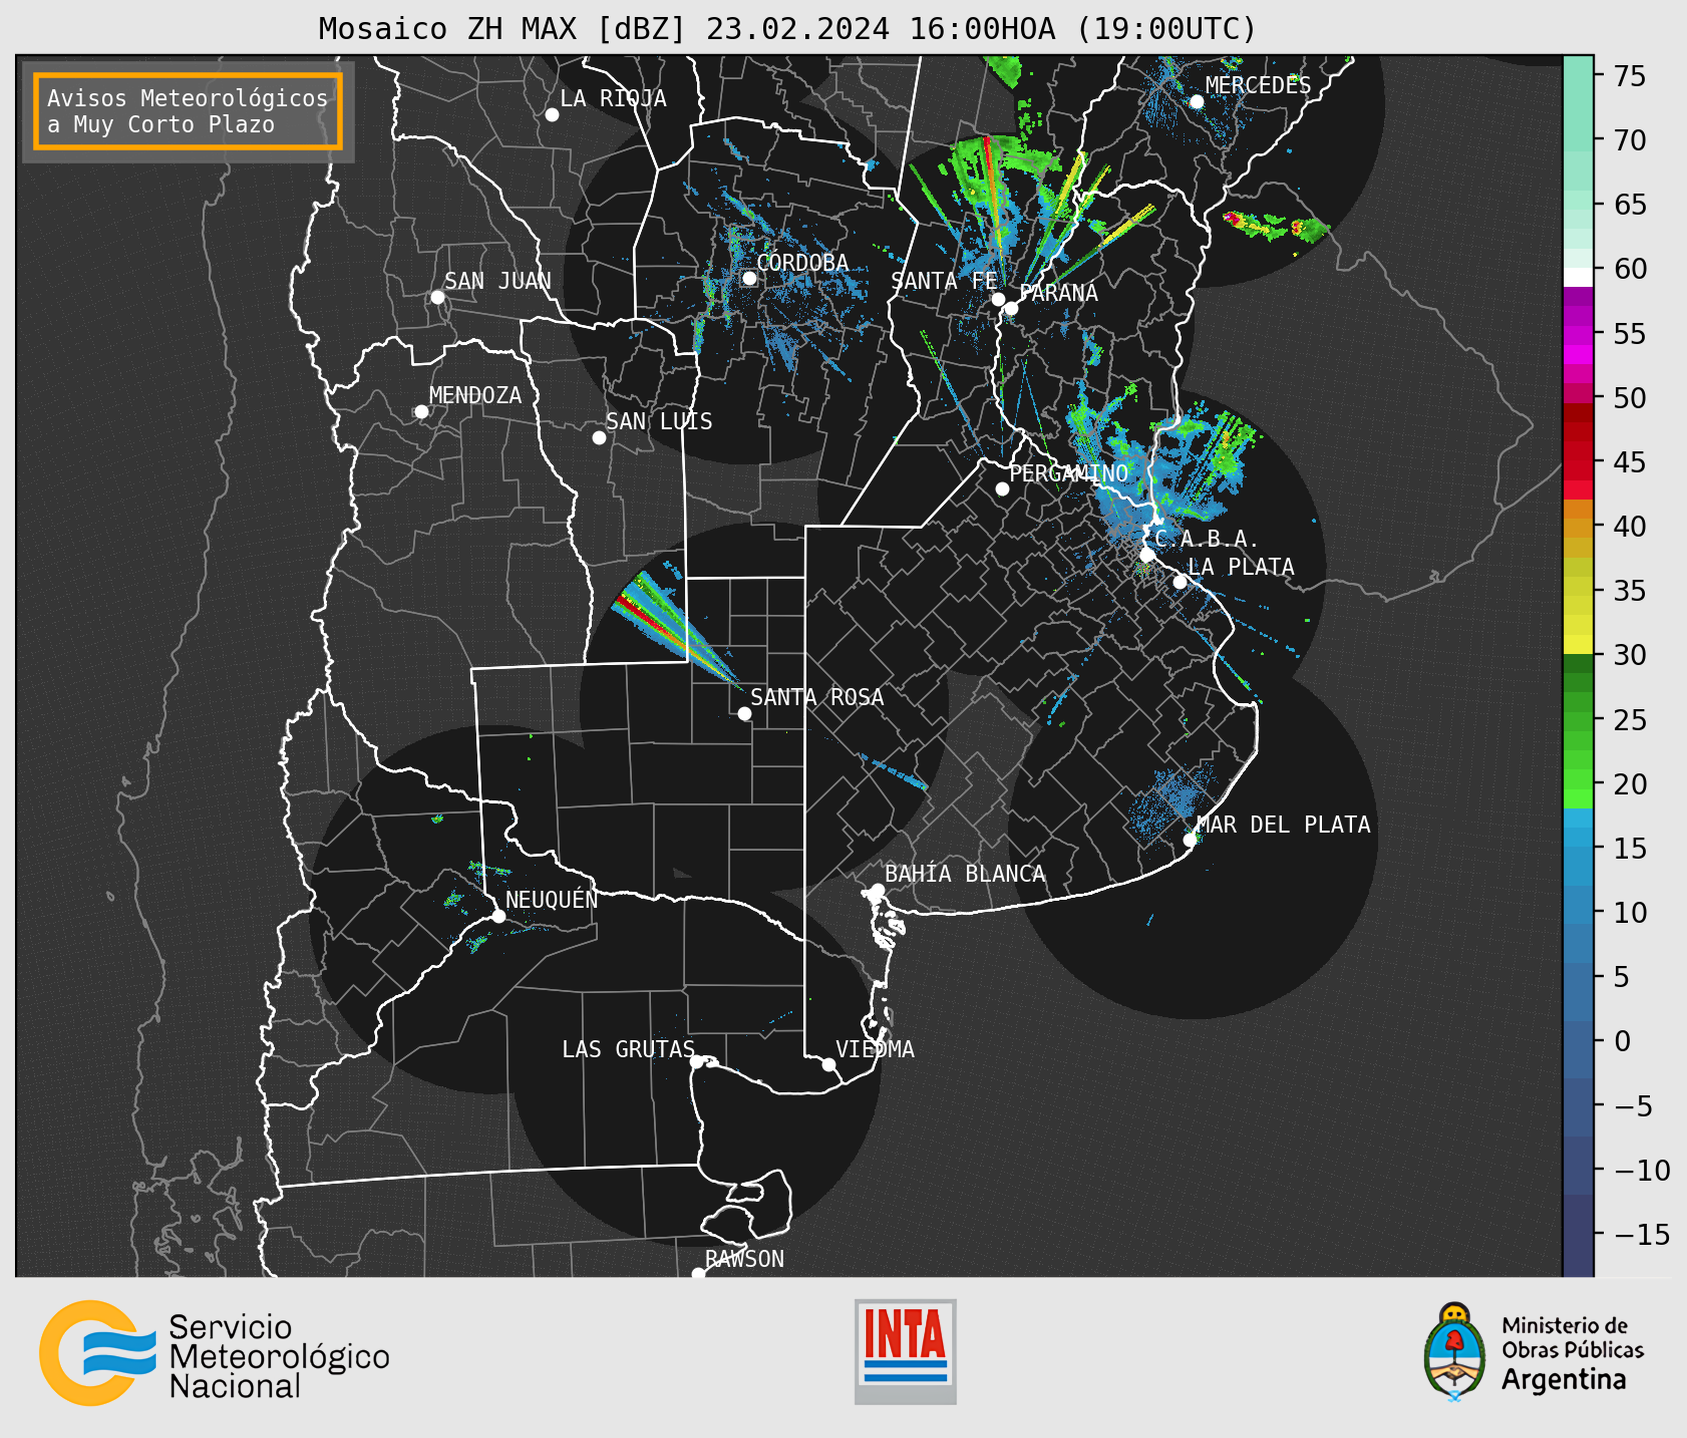This screenshot has height=1438, width=1687.
Task: Click the C.A.B.A. city marker dot
Action: coord(1148,555)
